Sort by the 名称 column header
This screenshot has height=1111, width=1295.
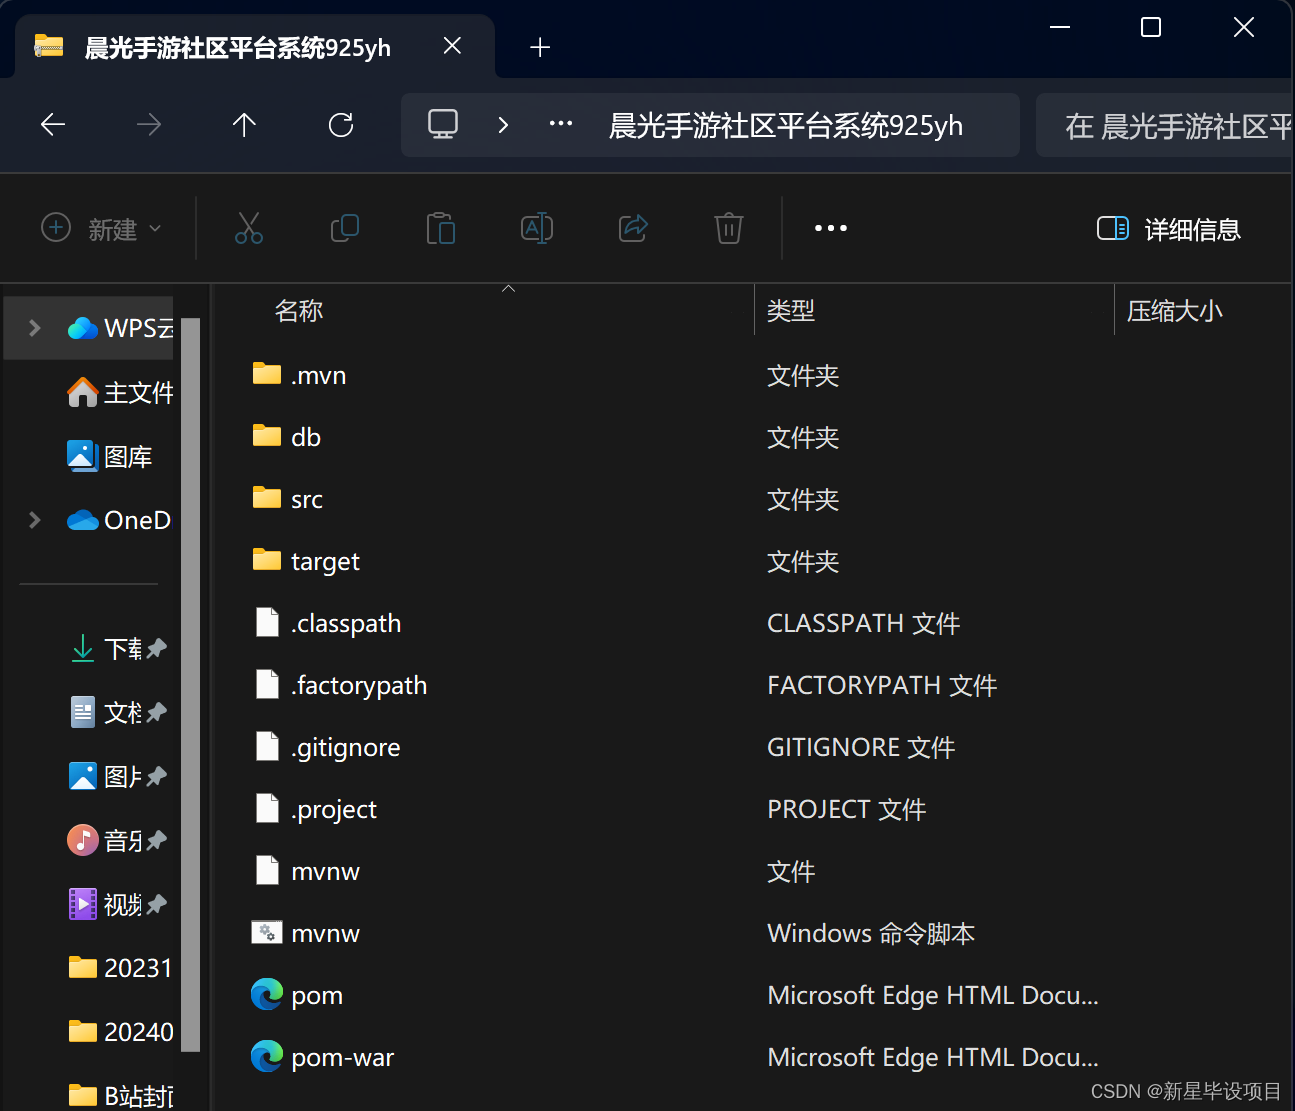[x=299, y=311]
